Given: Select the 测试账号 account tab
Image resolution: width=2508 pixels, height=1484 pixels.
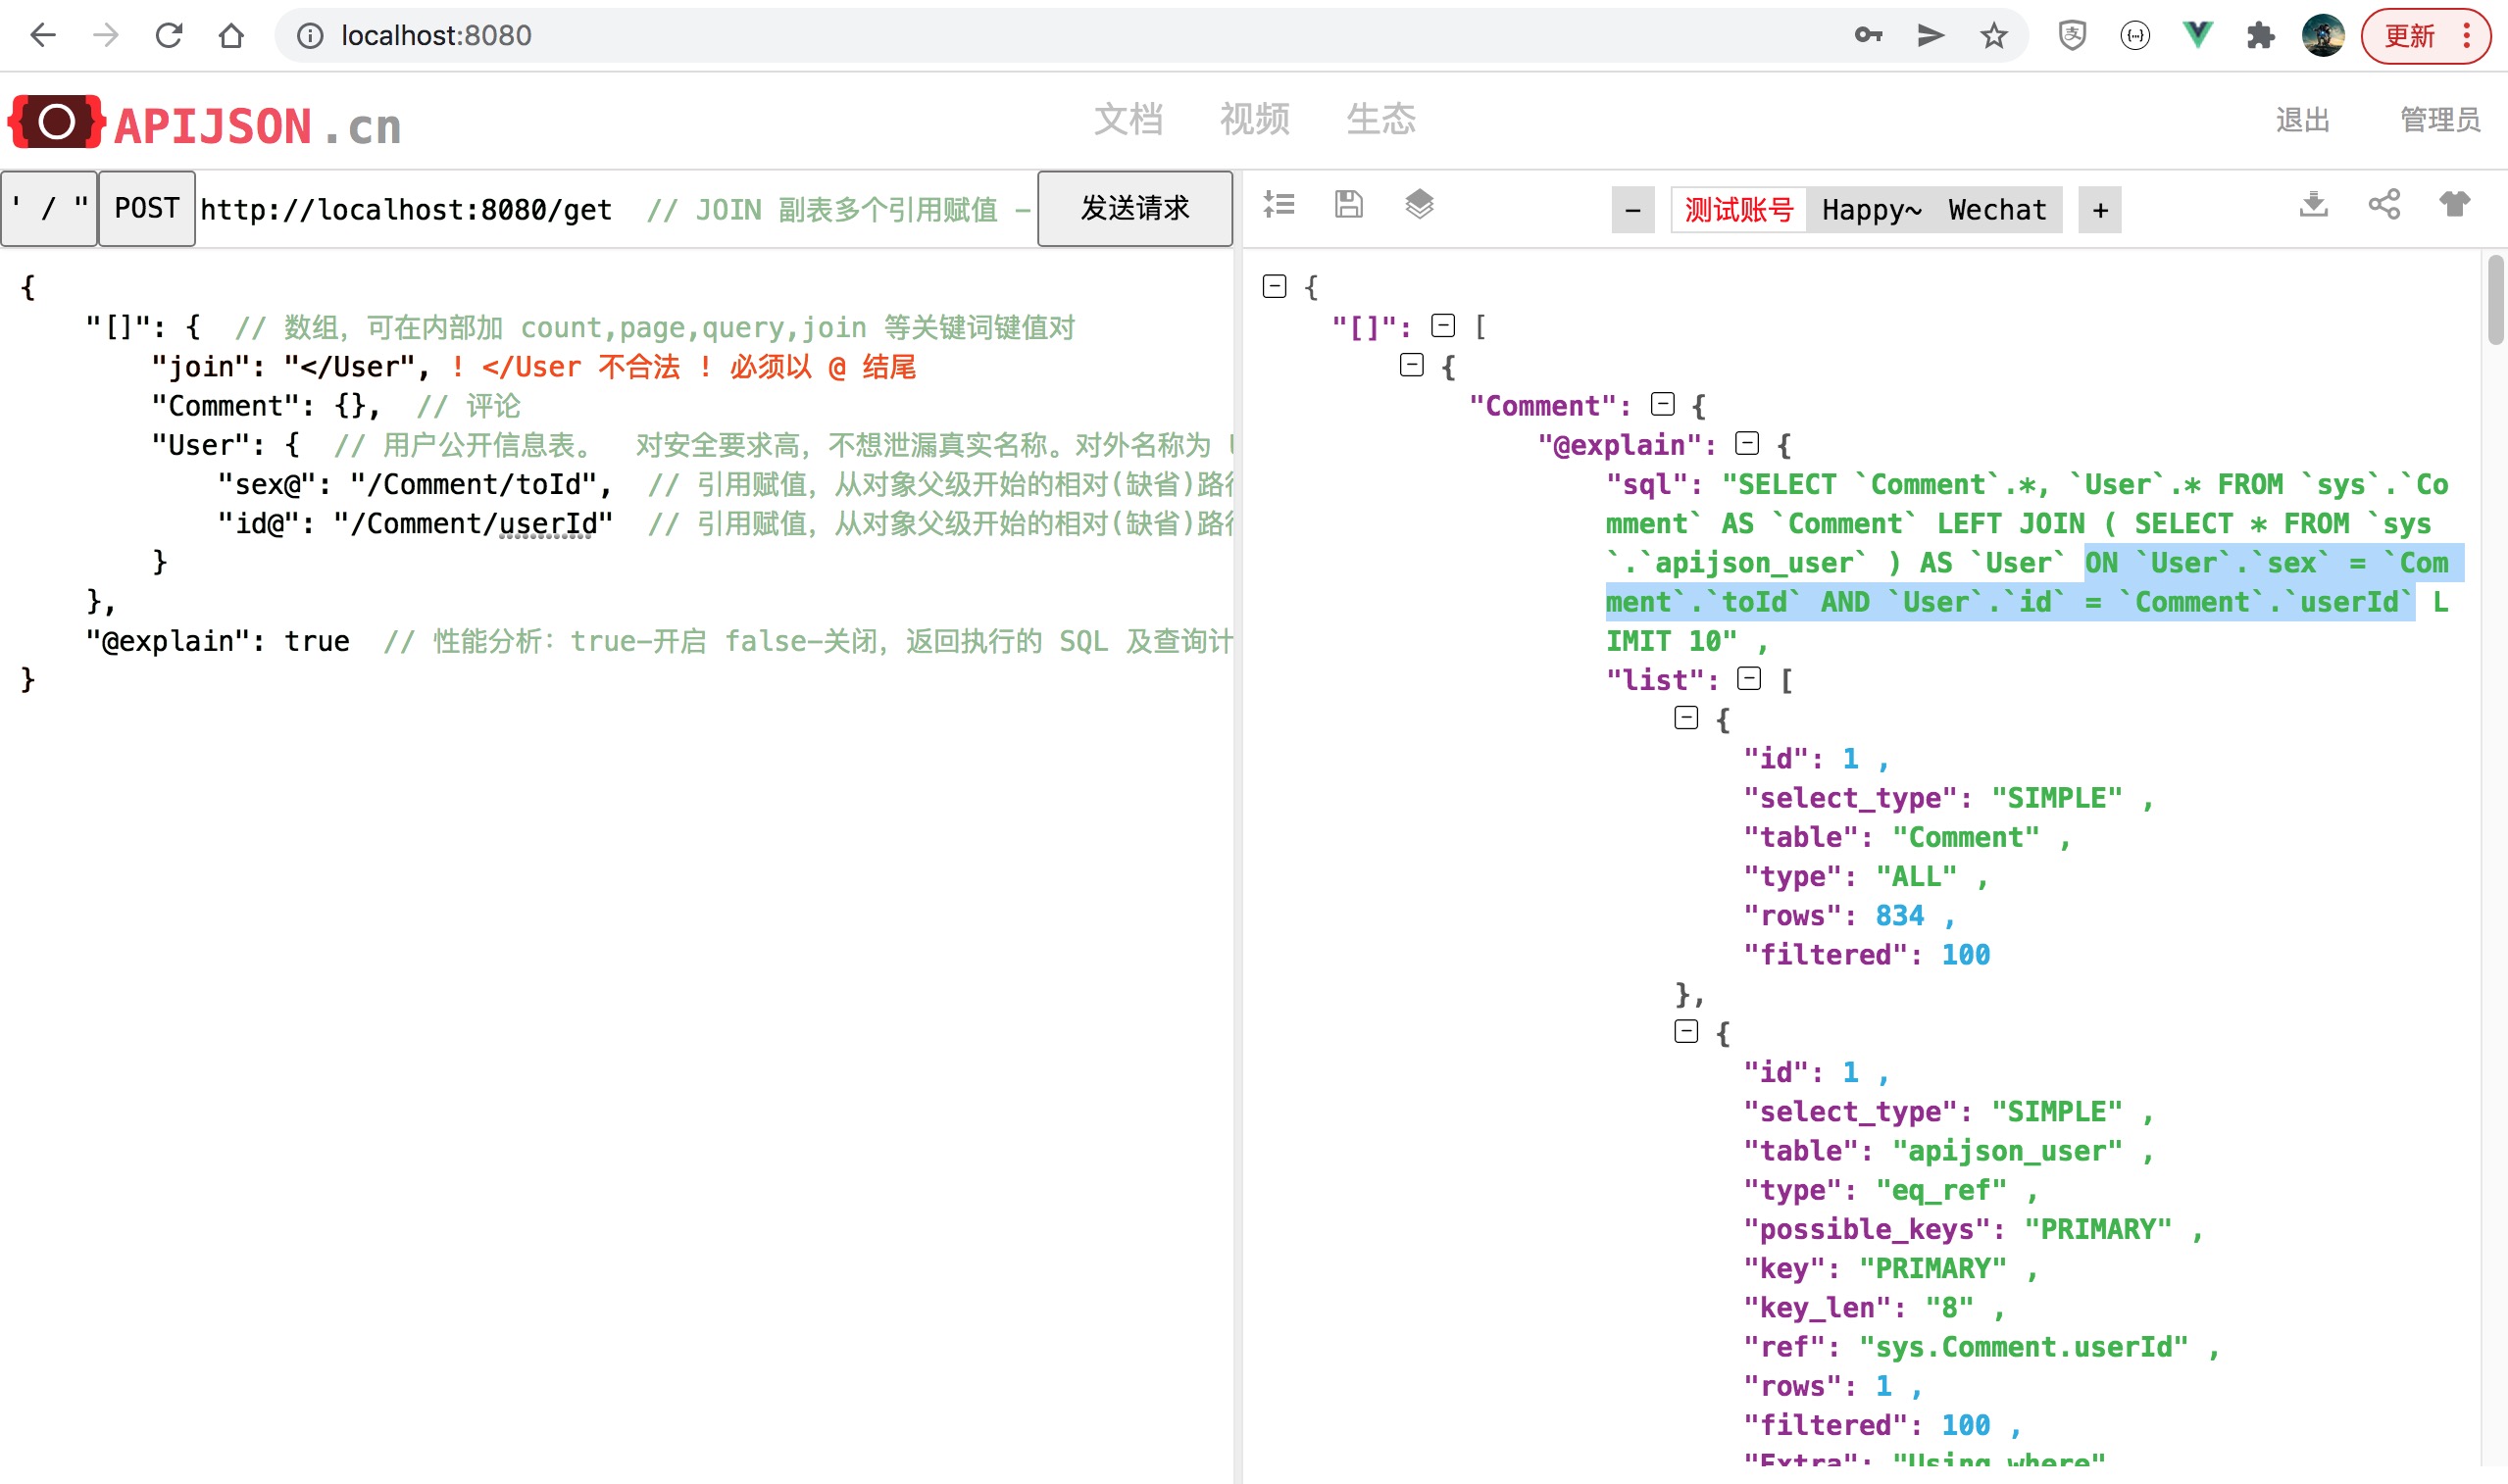Looking at the screenshot, I should pos(1738,210).
